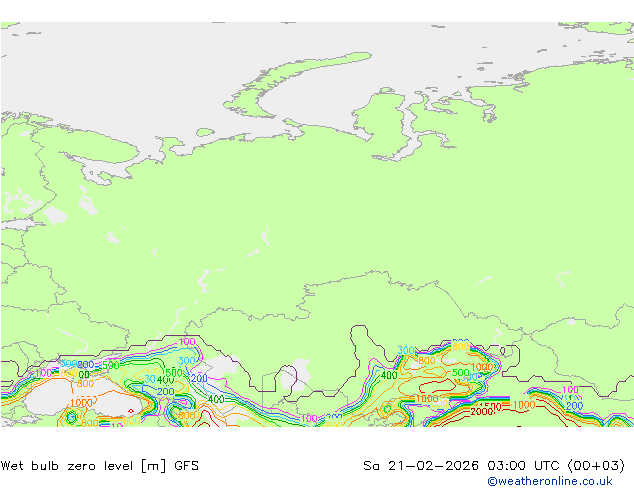This screenshot has width=634, height=490.
Task: Click the red '2000' contour label
Action: (x=482, y=412)
